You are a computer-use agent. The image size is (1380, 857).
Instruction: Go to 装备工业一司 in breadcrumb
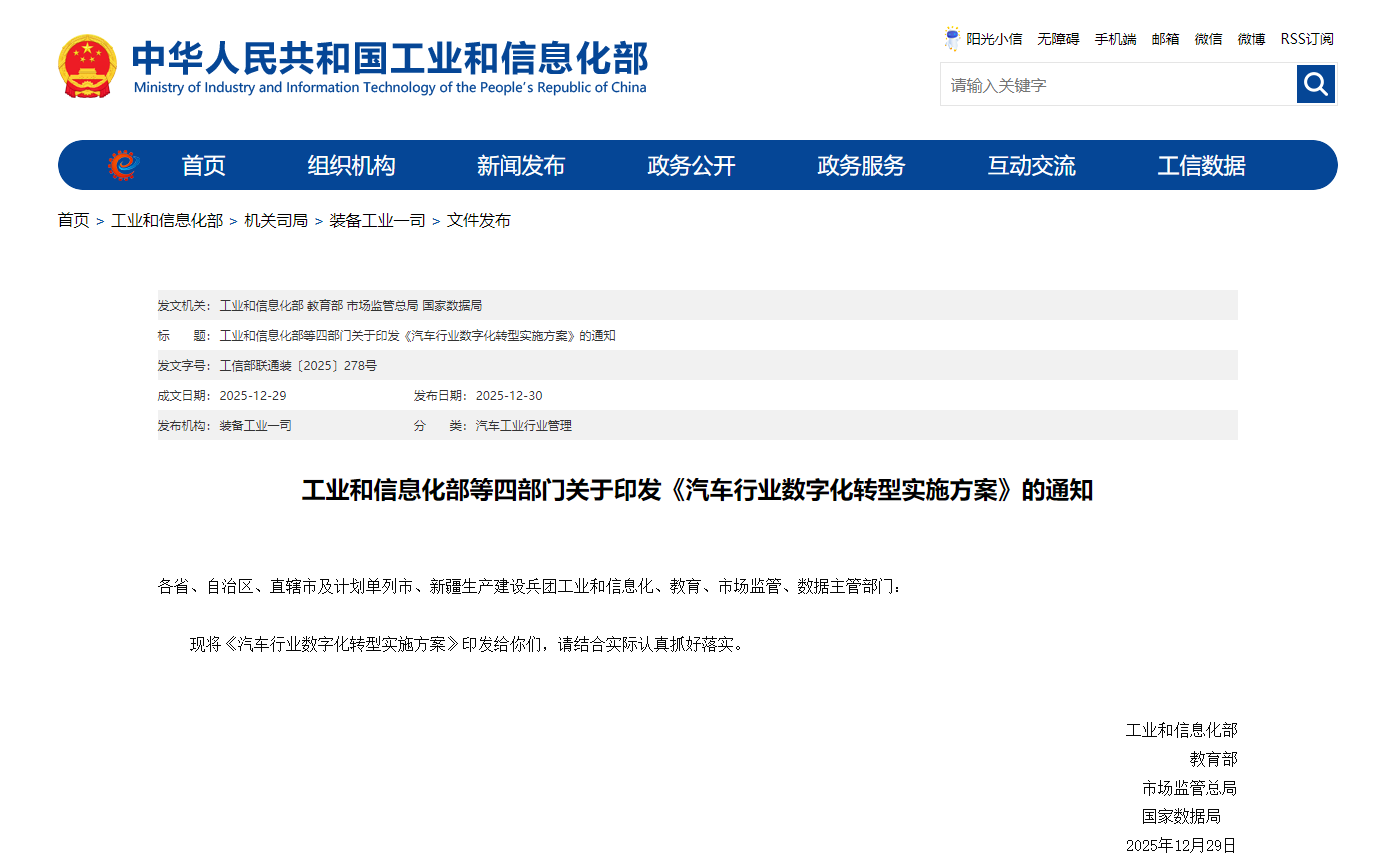pyautogui.click(x=377, y=221)
